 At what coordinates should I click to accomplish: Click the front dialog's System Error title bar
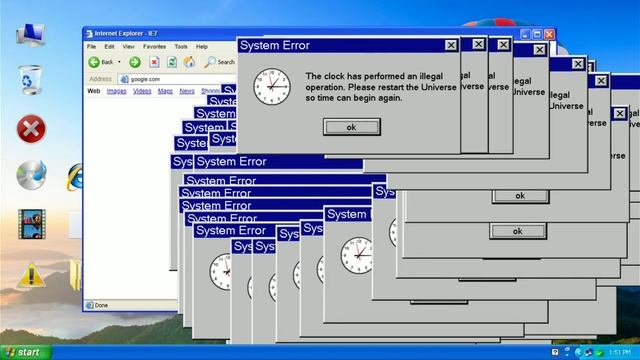pos(349,45)
